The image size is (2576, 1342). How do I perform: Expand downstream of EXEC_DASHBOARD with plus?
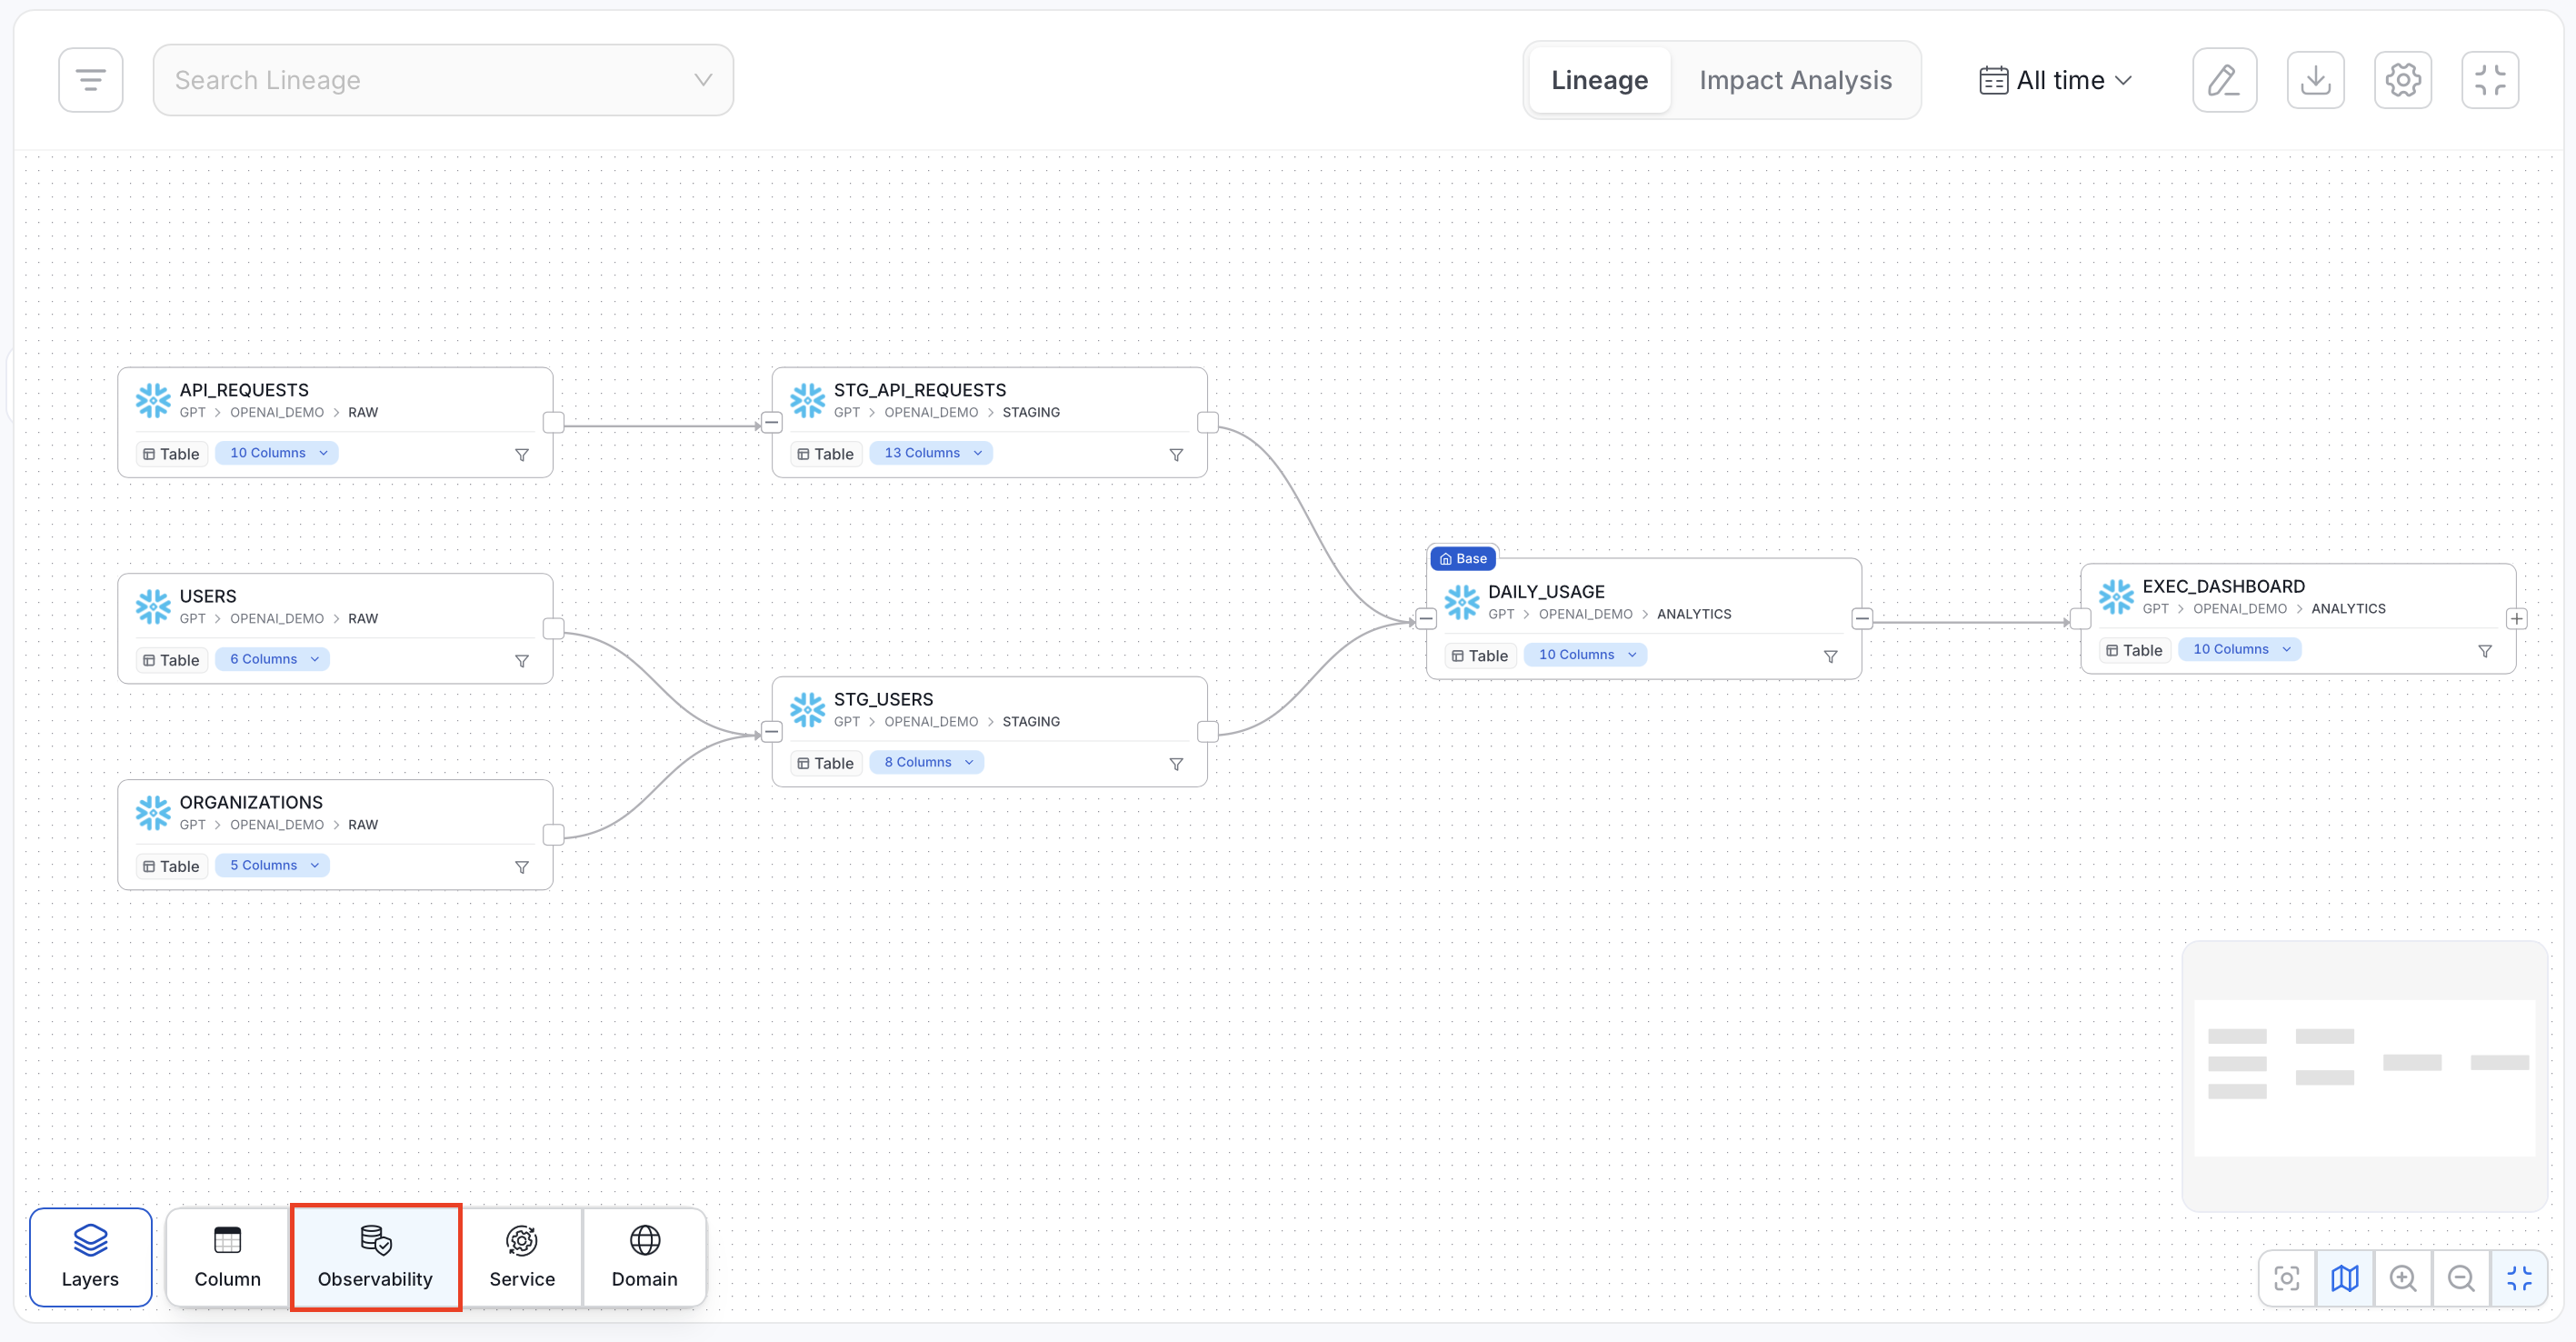coord(2516,619)
